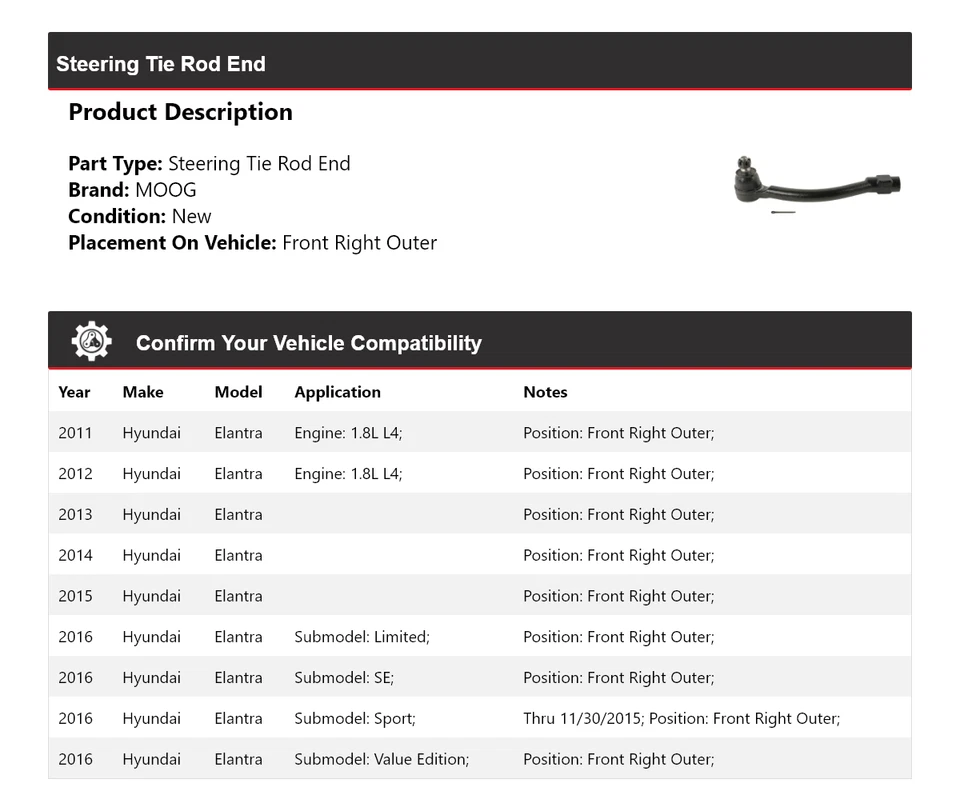Click the Submodel: Value Edition cell

coord(381,760)
